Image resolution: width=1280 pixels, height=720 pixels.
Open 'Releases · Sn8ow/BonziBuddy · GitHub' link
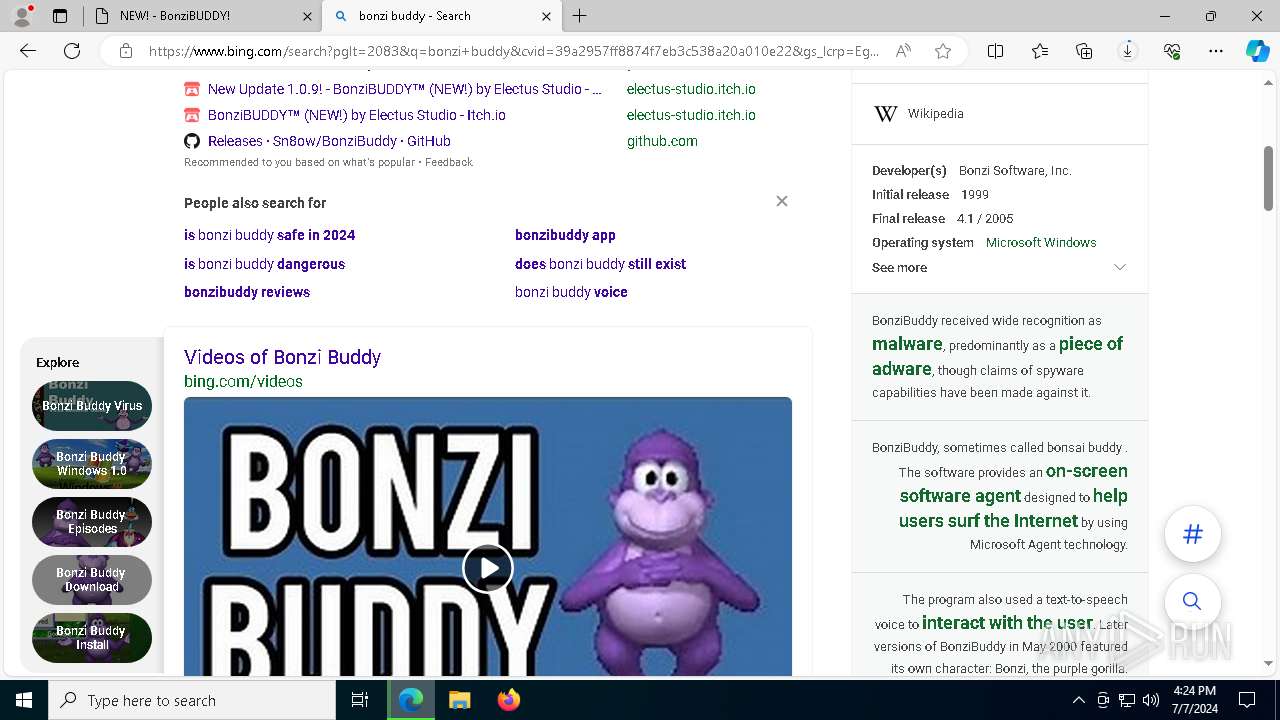329,141
